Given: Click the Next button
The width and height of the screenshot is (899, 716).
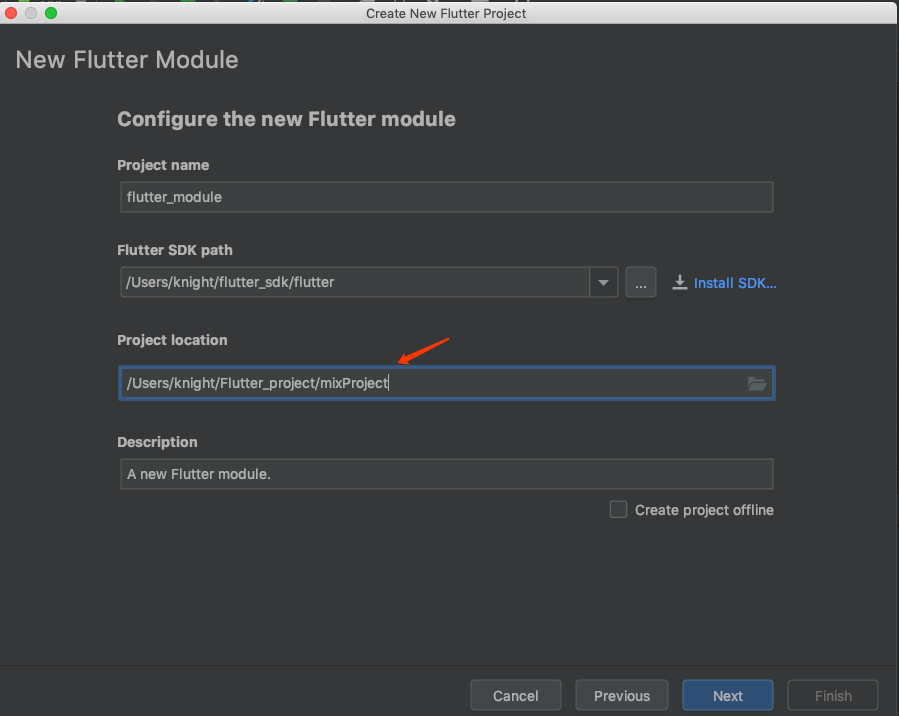Looking at the screenshot, I should click(x=728, y=695).
